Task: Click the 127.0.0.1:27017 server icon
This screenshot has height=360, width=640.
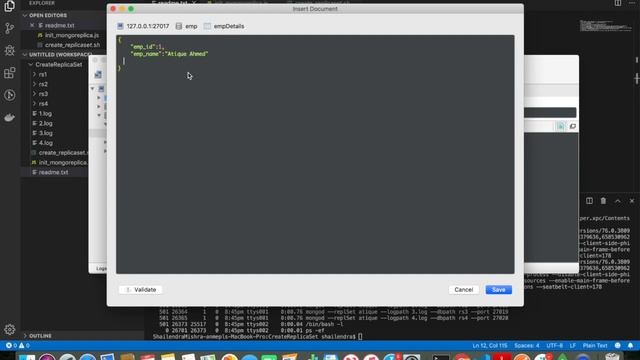Action: (120, 26)
